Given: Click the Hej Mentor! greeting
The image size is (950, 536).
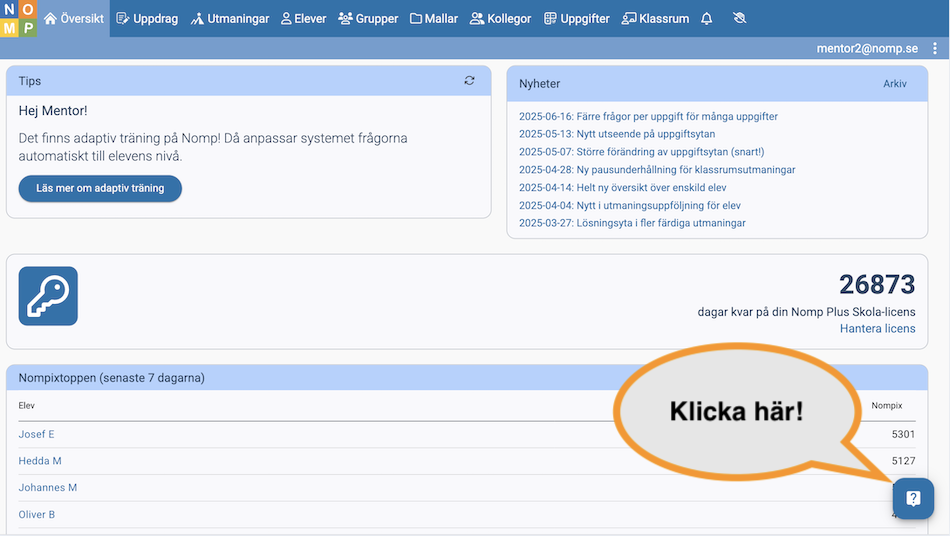Looking at the screenshot, I should coord(53,111).
